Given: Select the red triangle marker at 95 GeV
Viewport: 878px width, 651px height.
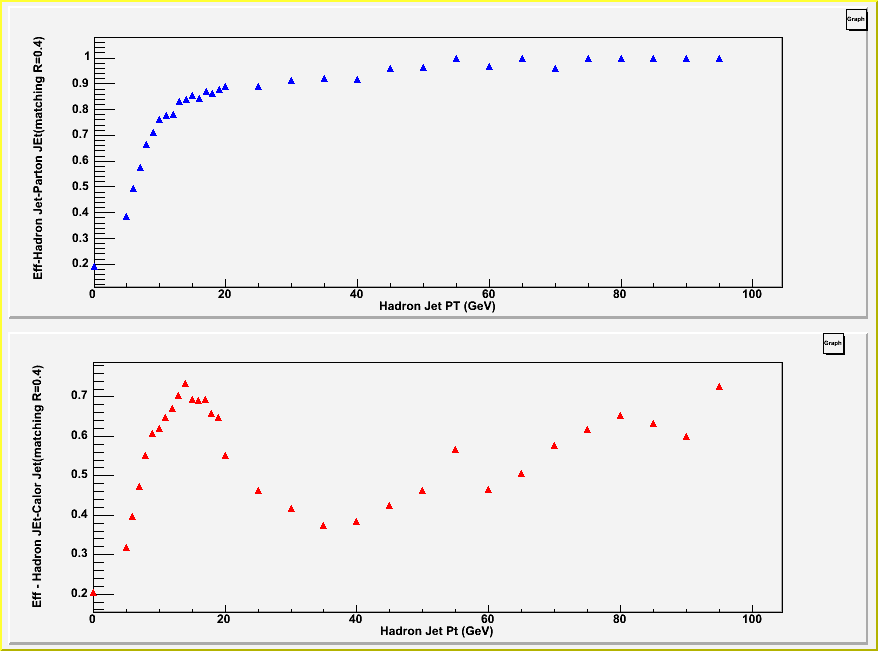Looking at the screenshot, I should pos(719,387).
